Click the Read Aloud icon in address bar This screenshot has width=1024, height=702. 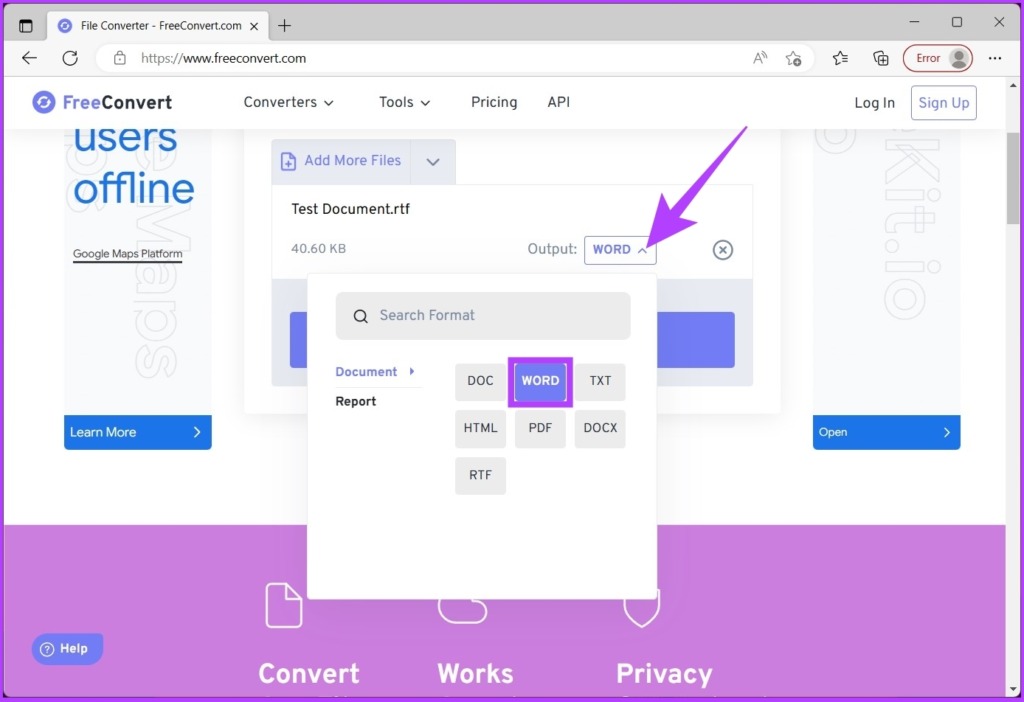pos(760,58)
